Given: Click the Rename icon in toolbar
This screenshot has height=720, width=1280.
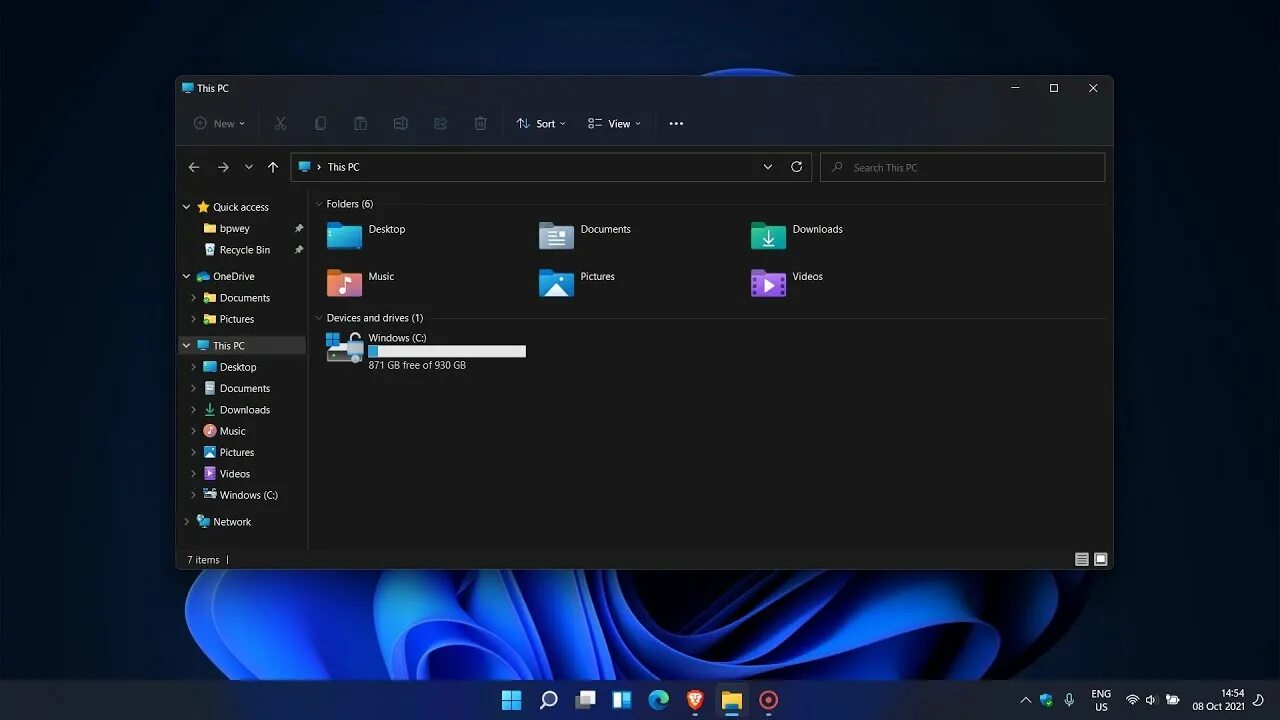Looking at the screenshot, I should tap(400, 124).
